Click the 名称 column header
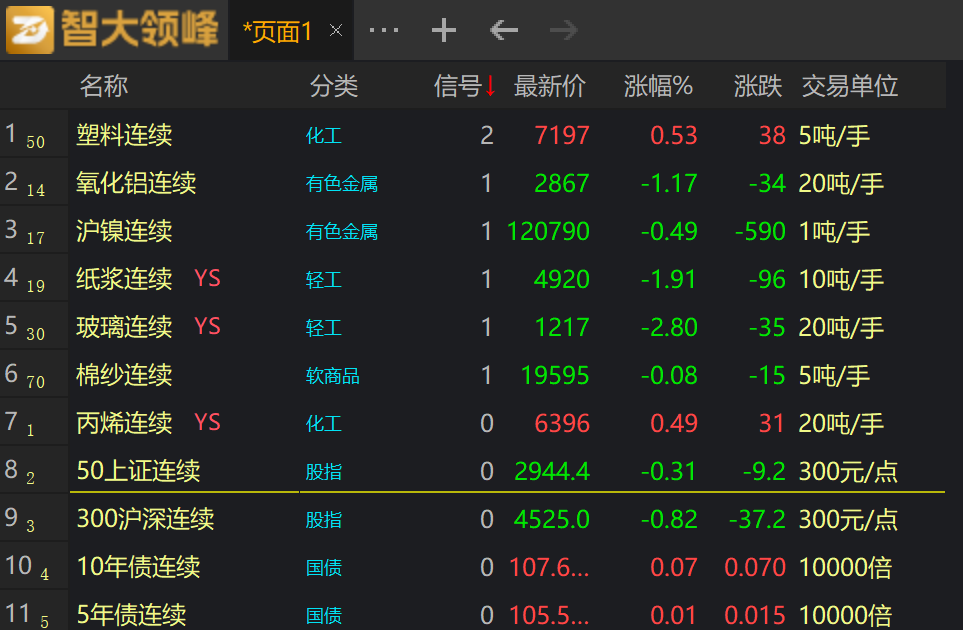963x630 pixels. (x=104, y=86)
